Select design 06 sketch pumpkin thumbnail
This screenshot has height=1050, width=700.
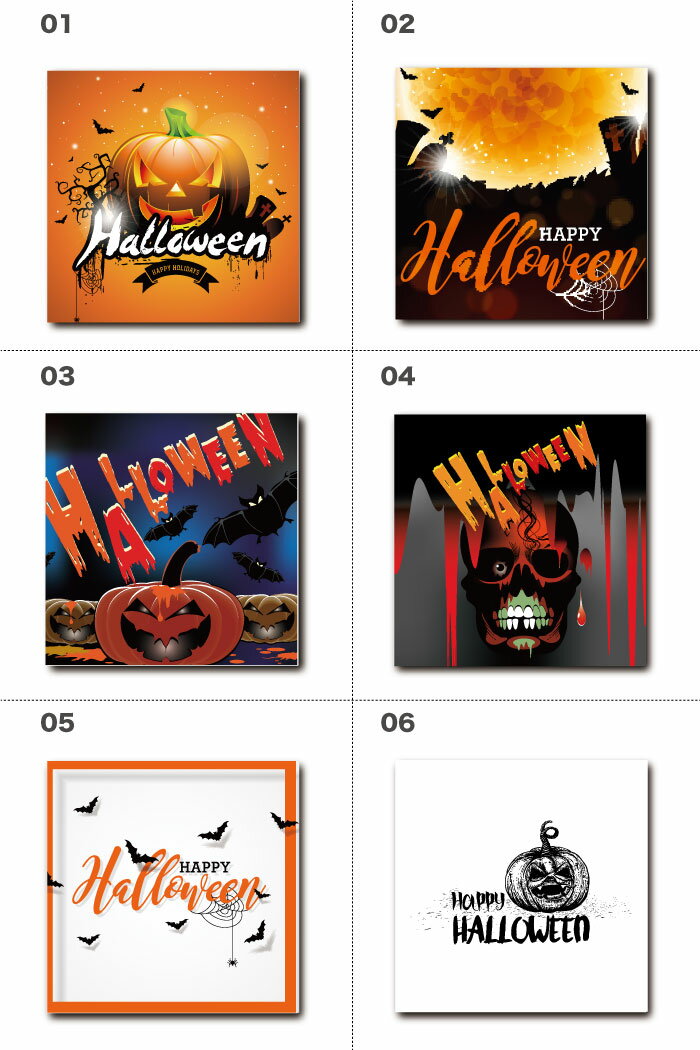(521, 885)
